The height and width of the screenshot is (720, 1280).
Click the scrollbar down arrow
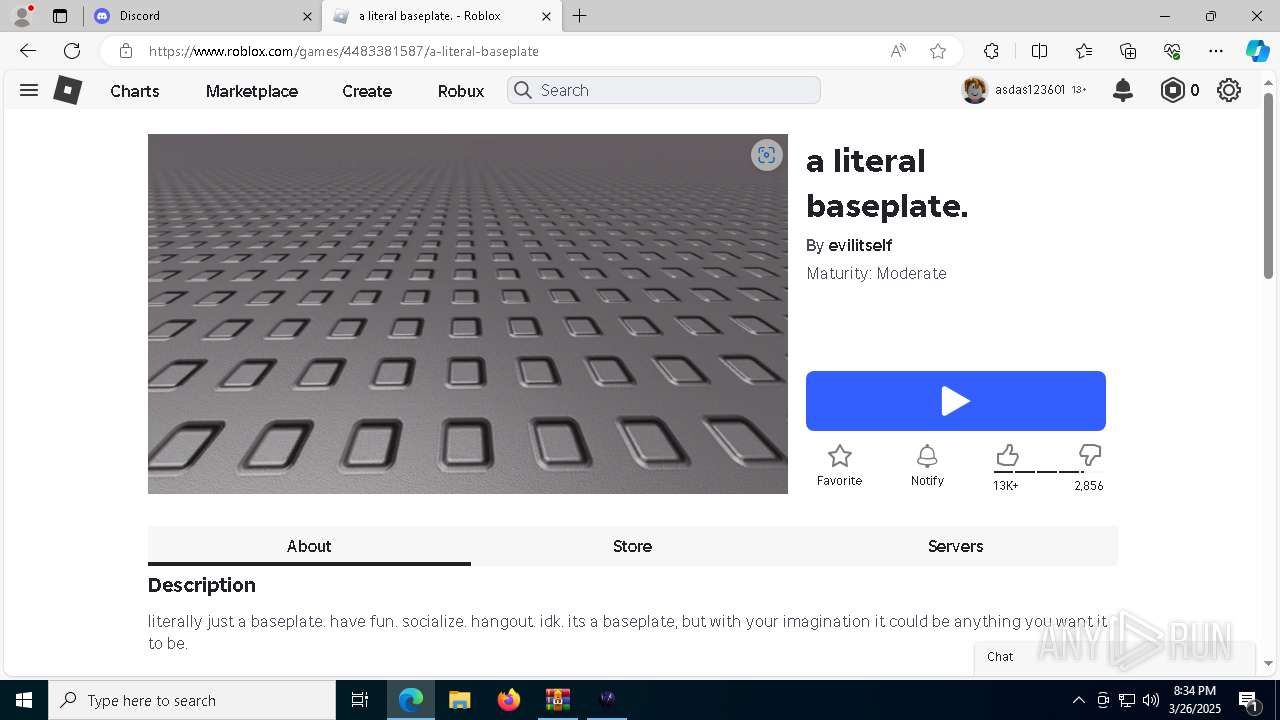coord(1268,663)
